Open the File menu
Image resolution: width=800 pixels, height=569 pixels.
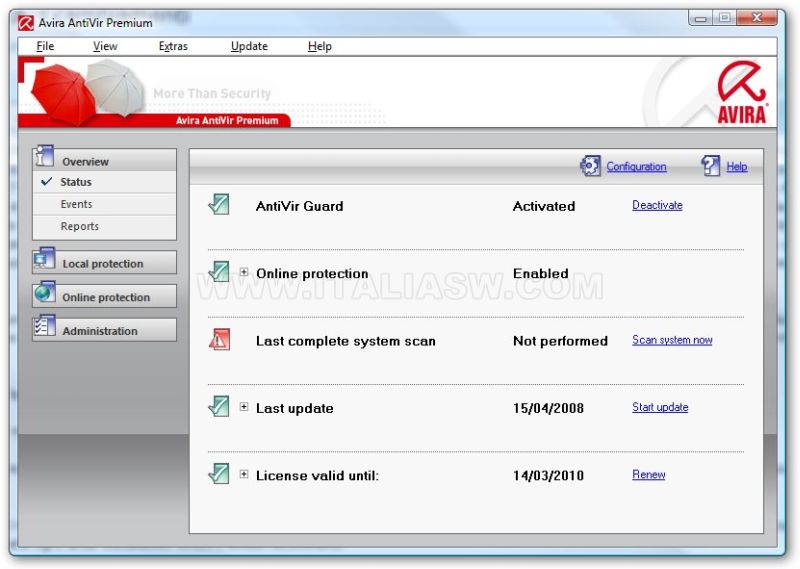tap(45, 46)
